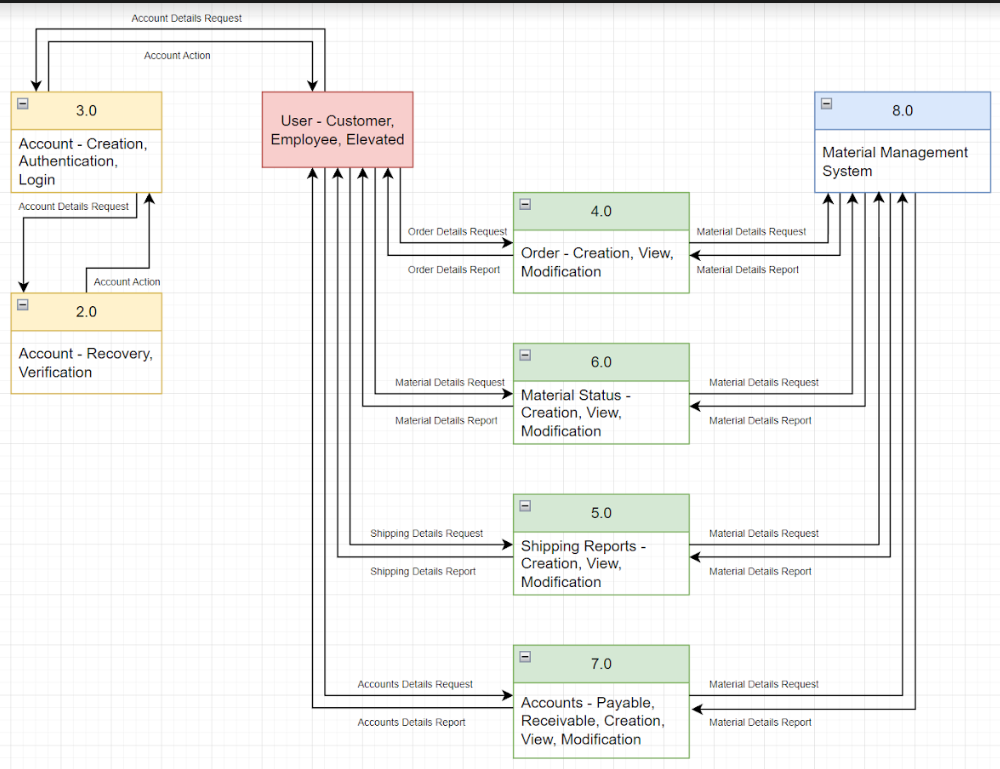Collapse process 6.0 using its minus icon
The width and height of the screenshot is (1000, 769).
(x=525, y=353)
